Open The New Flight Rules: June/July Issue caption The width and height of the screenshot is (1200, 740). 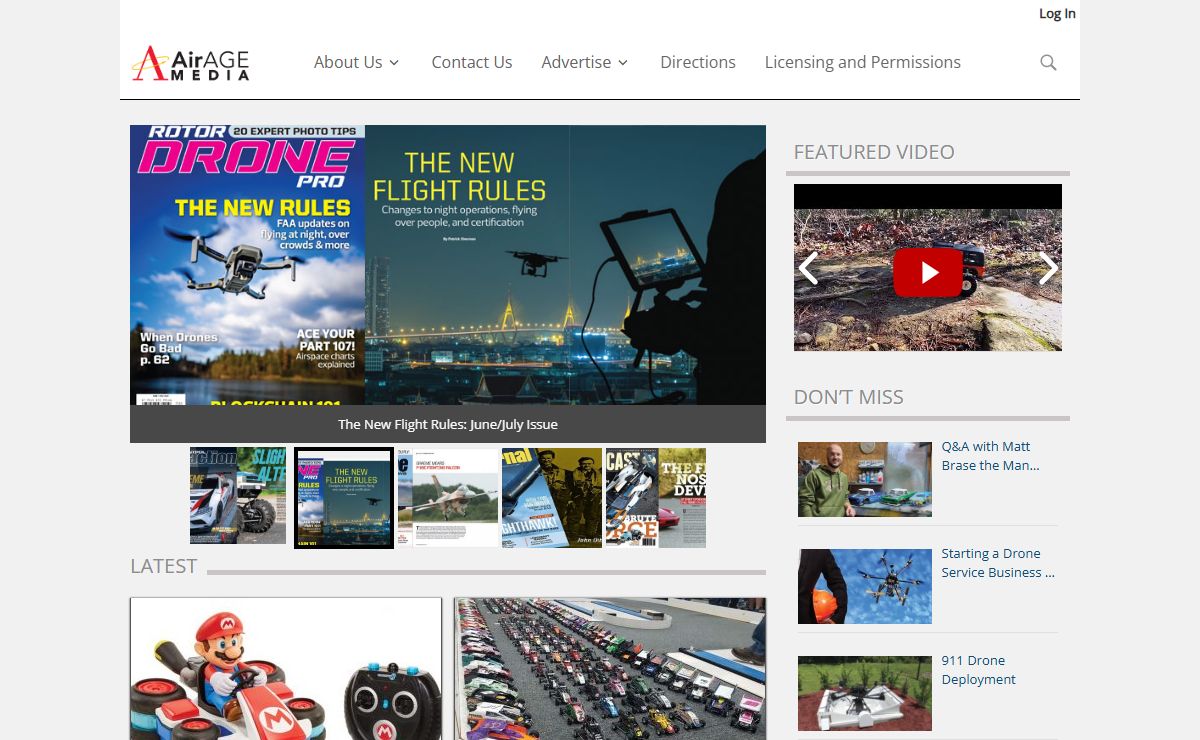coord(448,424)
